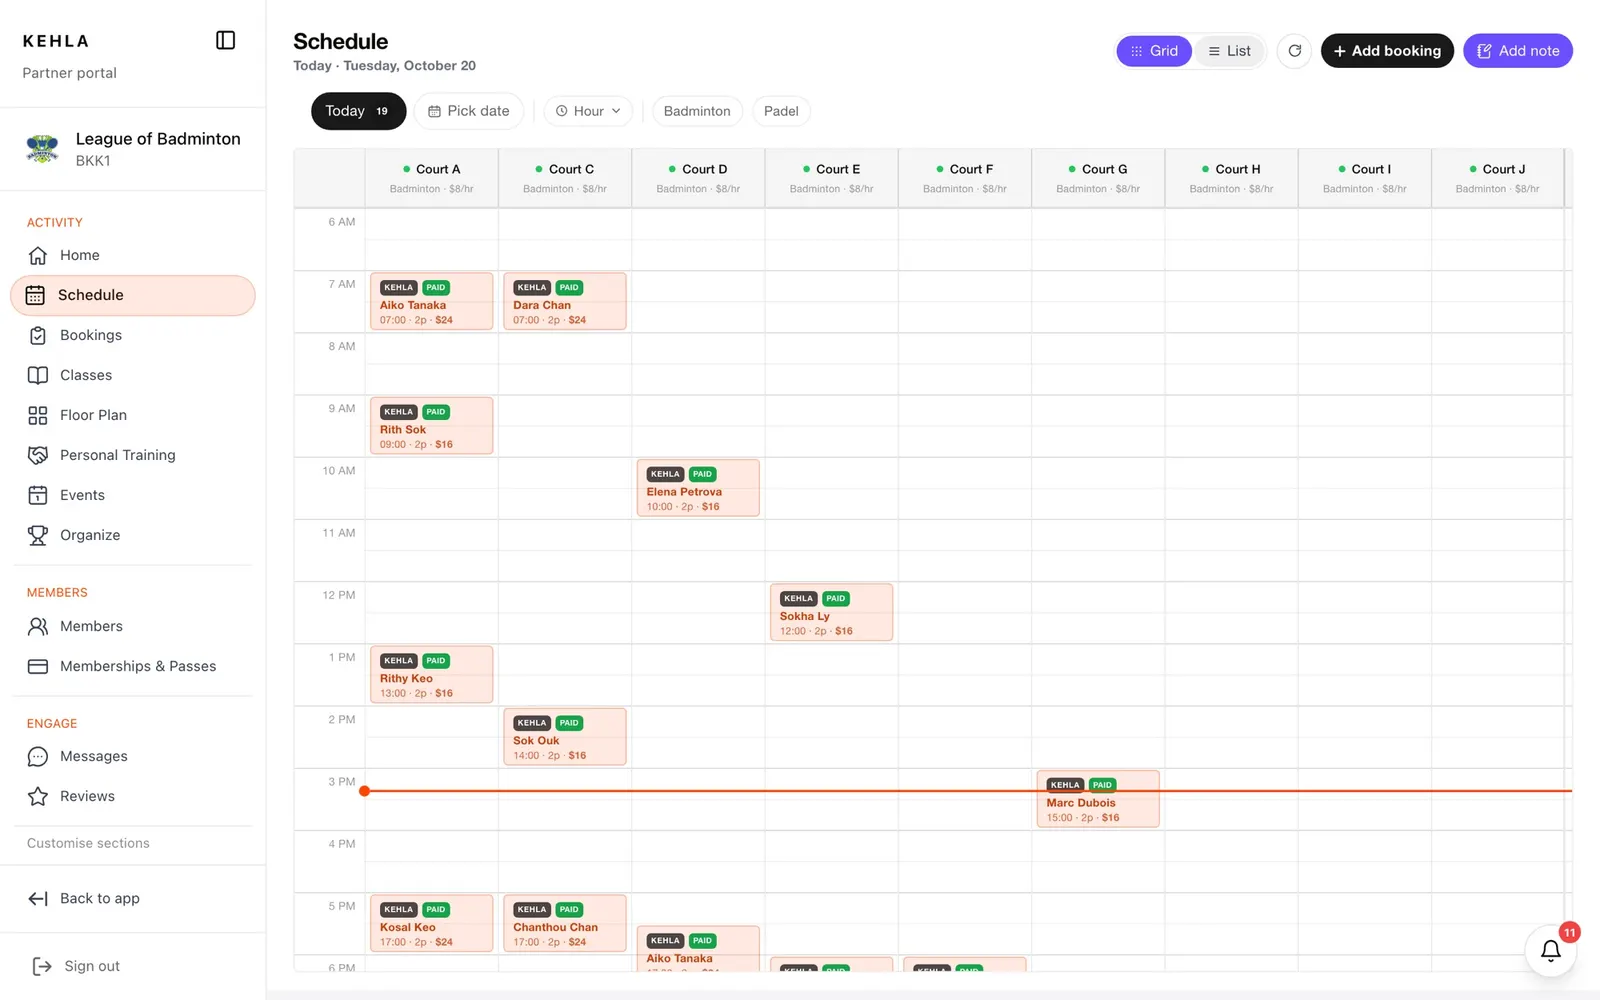Click Court I header
The image size is (1600, 1000).
[1365, 178]
